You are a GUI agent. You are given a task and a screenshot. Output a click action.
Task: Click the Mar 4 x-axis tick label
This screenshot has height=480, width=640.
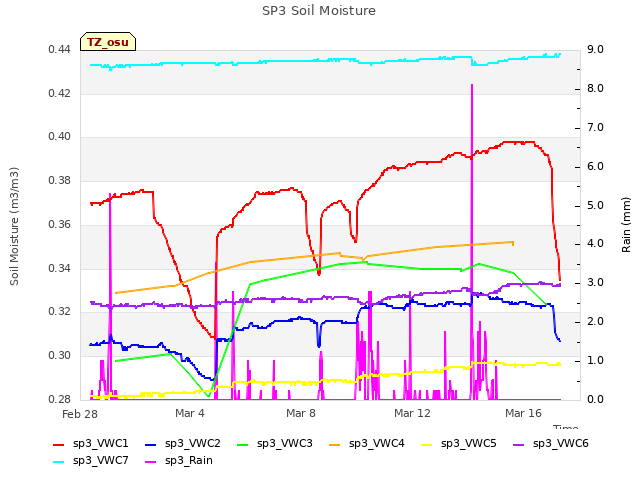[x=190, y=413]
